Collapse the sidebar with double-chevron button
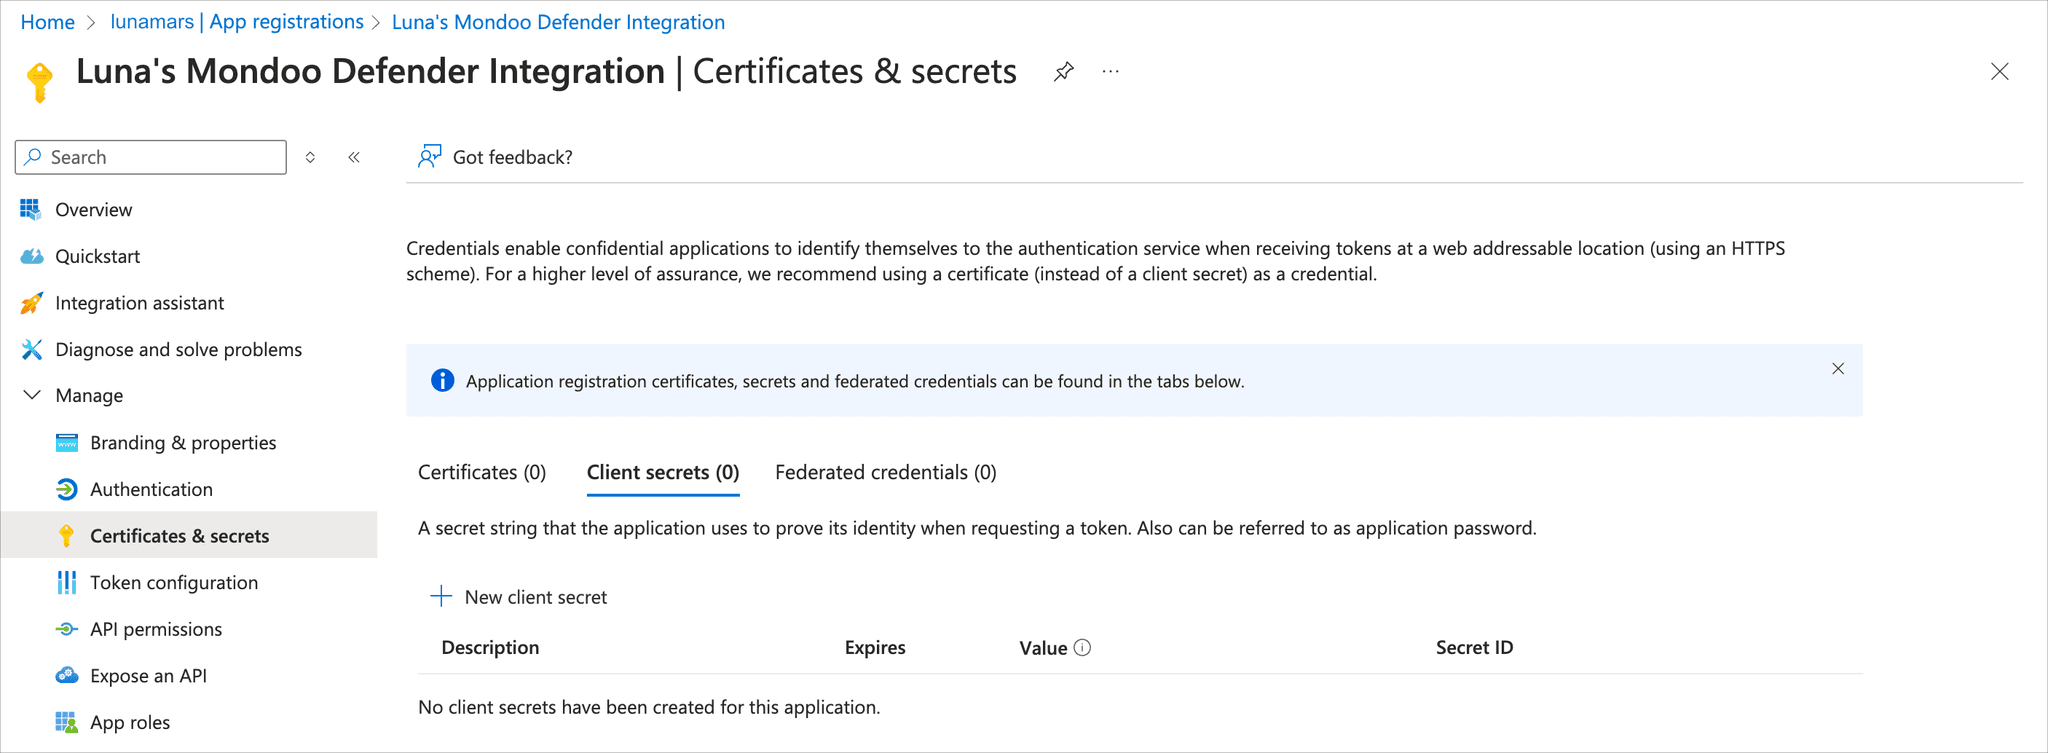 [x=354, y=157]
